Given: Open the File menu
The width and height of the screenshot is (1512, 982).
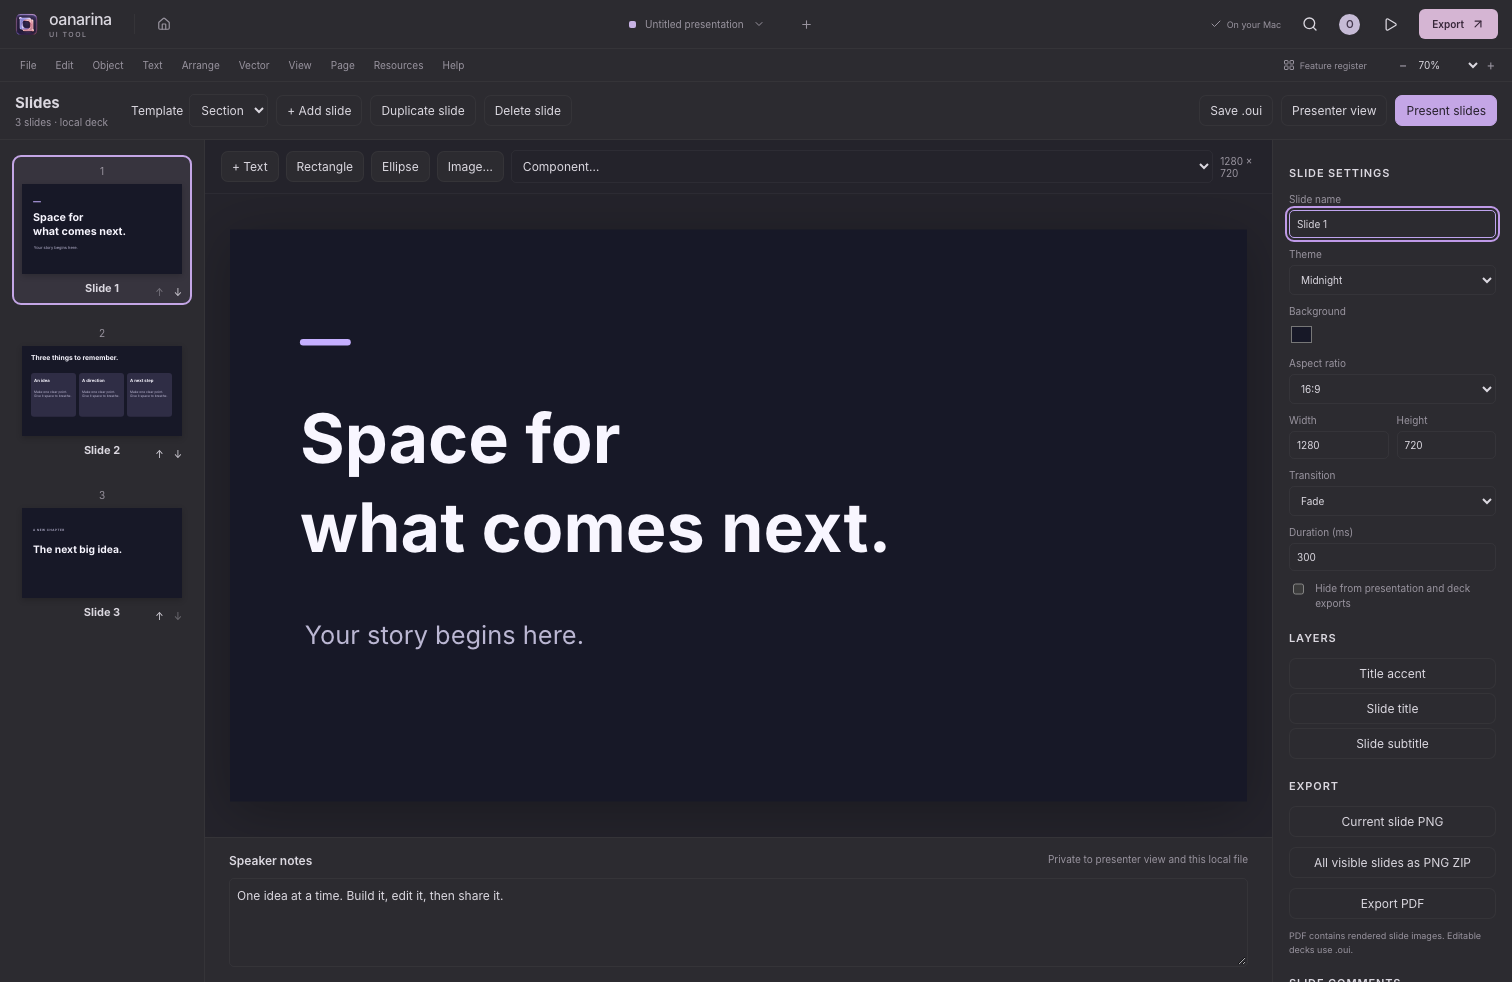Looking at the screenshot, I should [x=28, y=65].
